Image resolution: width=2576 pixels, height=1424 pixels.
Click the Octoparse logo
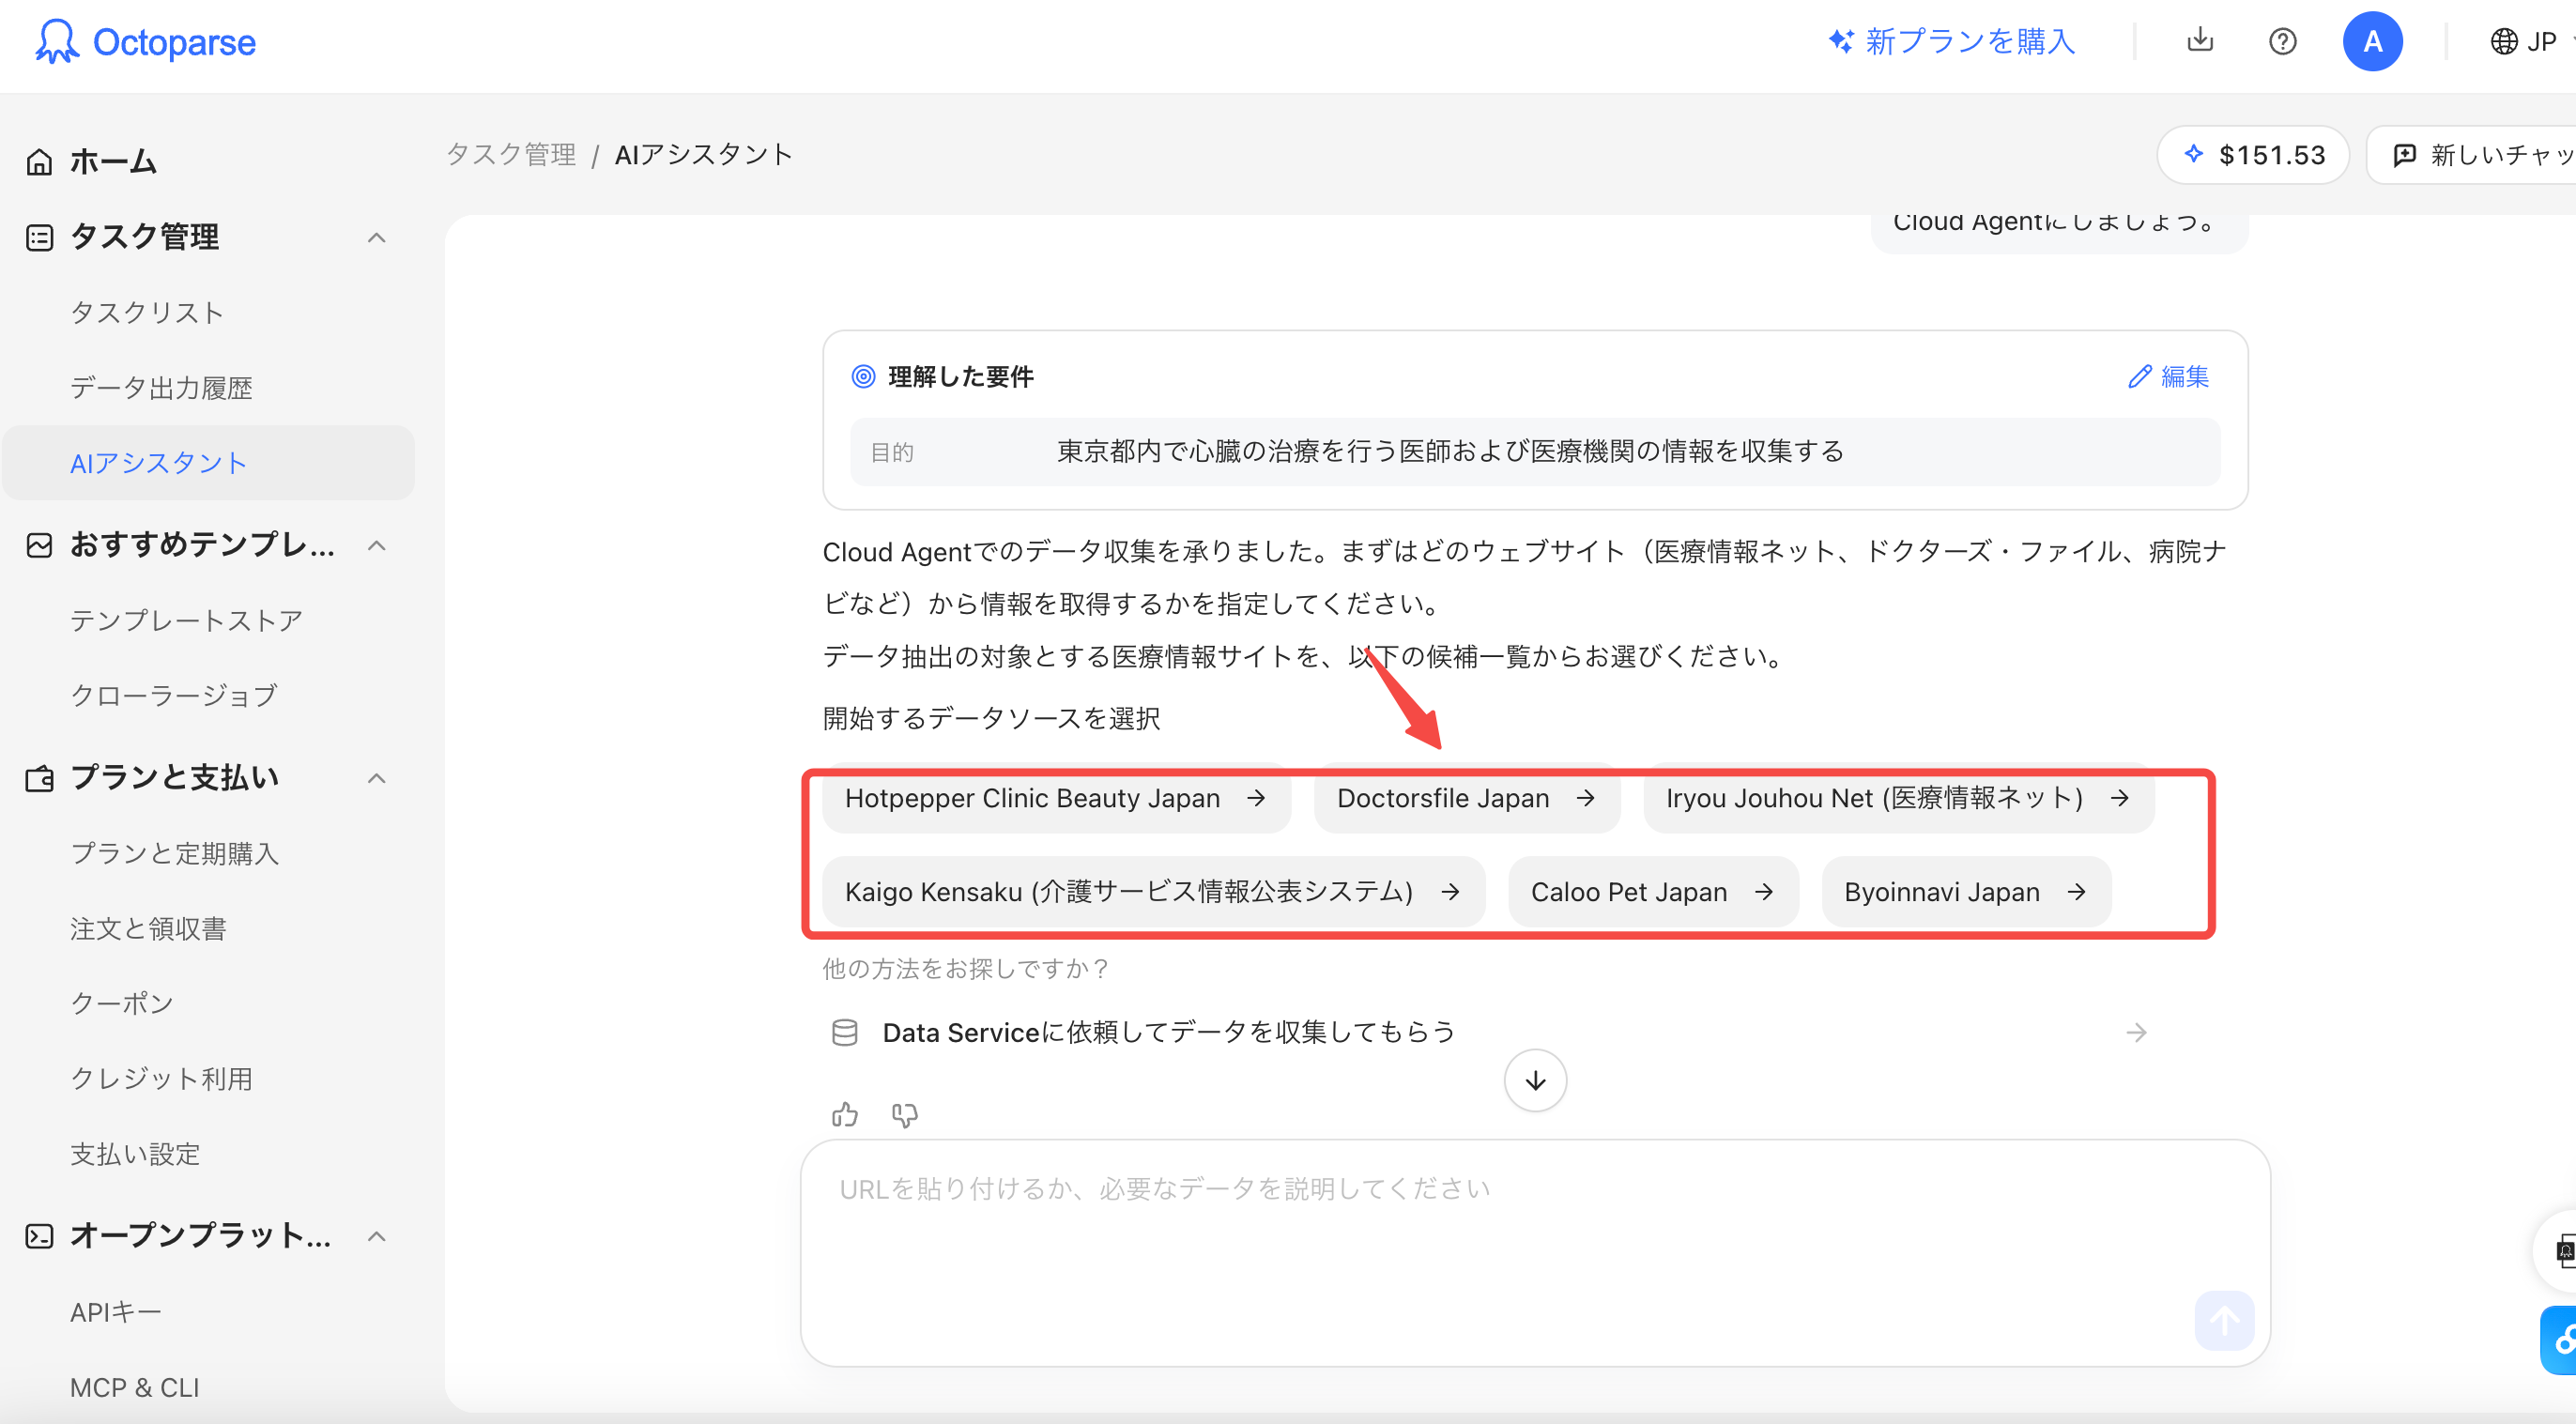146,42
